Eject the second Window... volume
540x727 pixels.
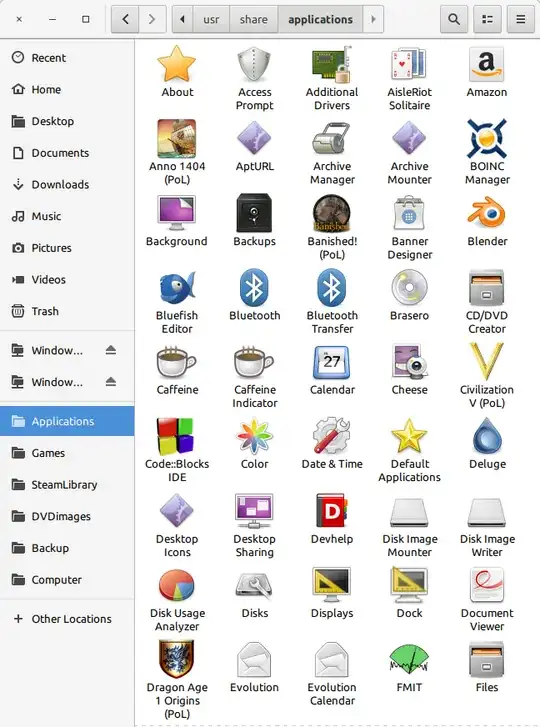[110, 382]
